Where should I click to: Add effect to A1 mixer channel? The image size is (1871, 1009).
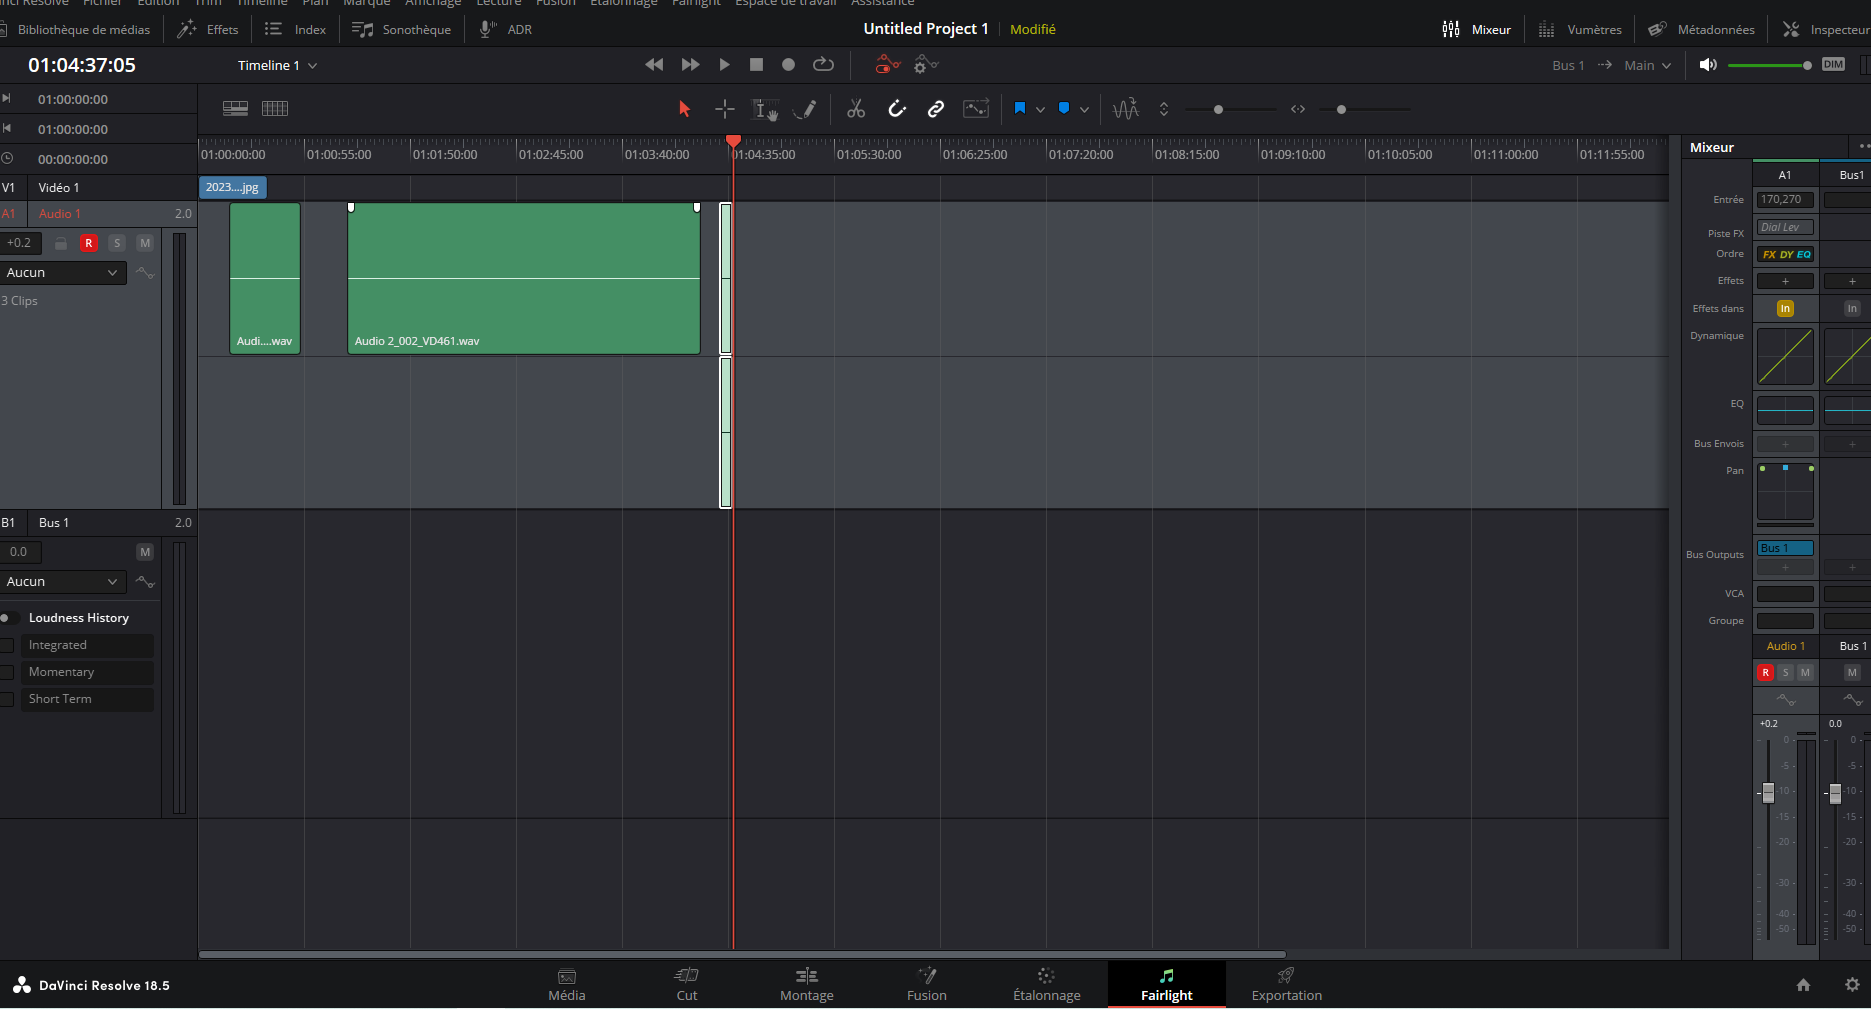[x=1785, y=281]
